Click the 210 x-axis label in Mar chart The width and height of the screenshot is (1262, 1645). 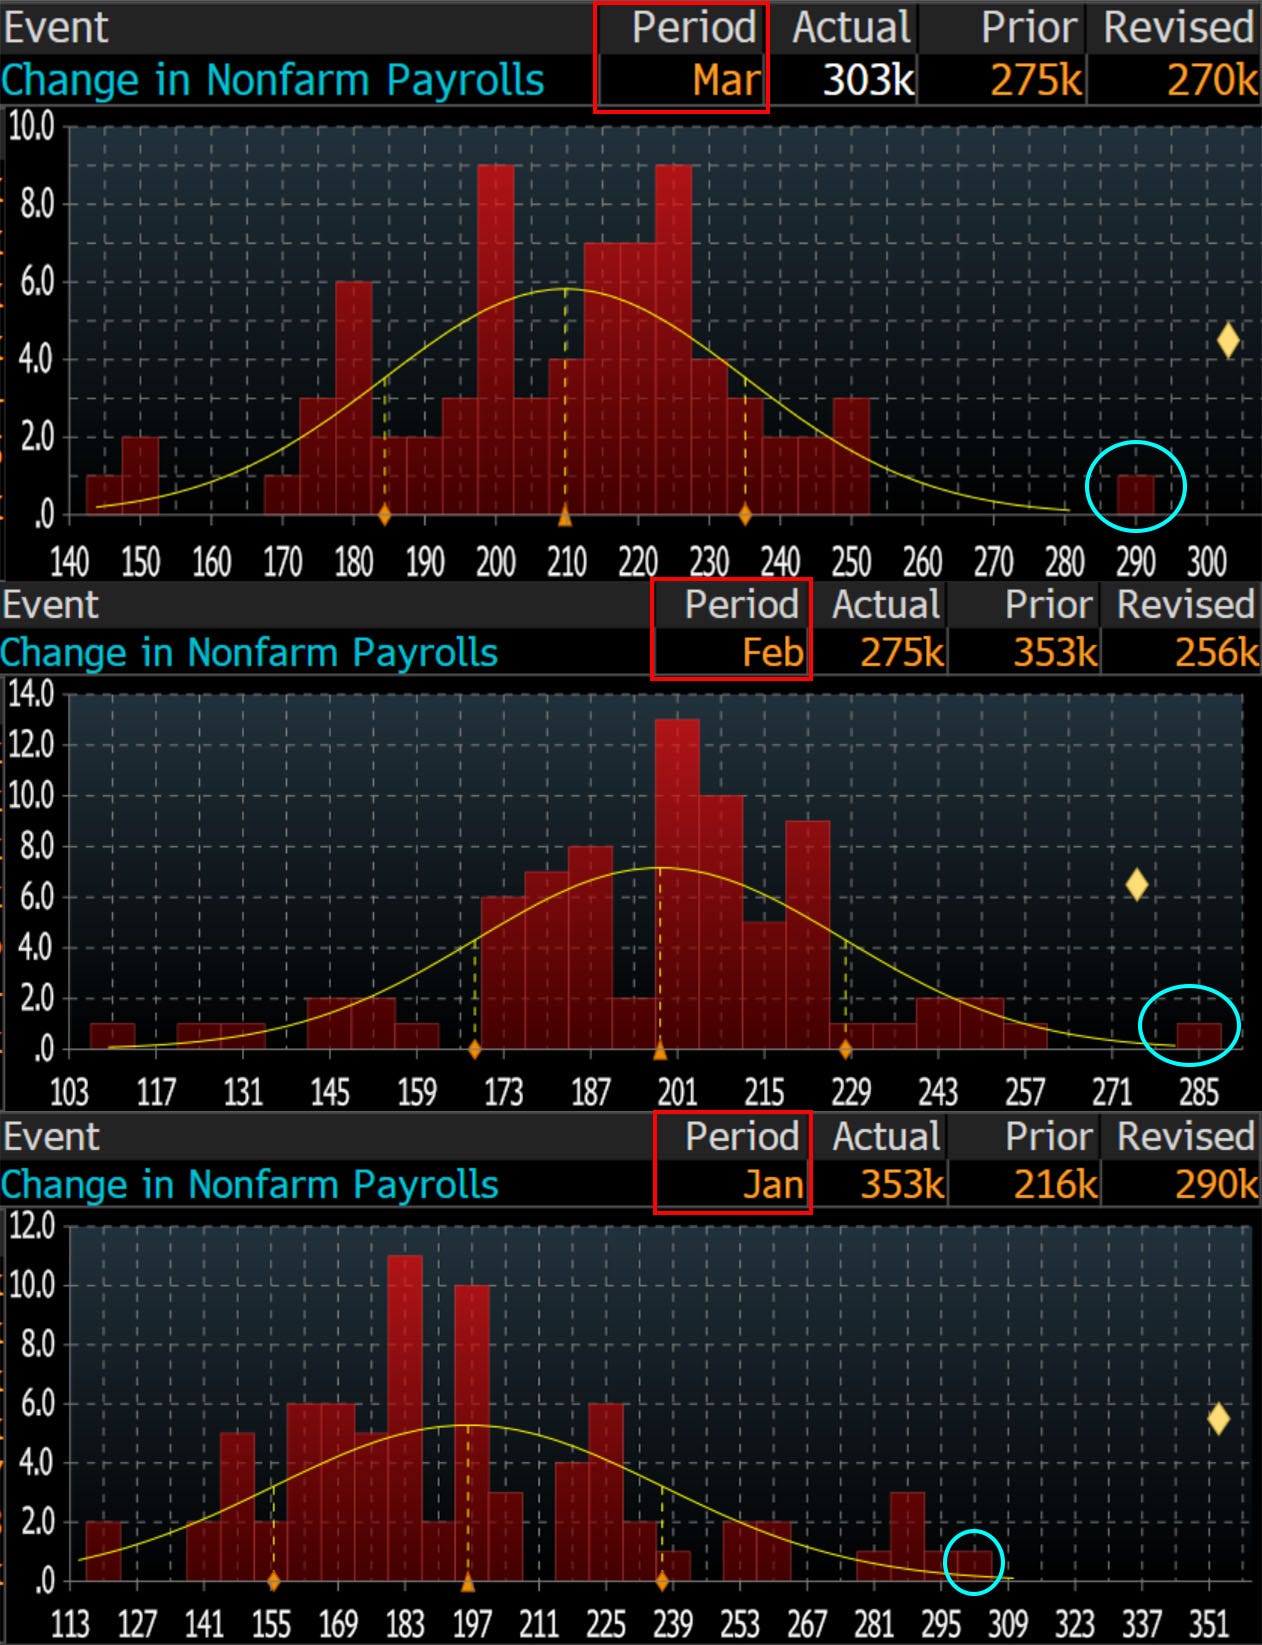pyautogui.click(x=567, y=562)
